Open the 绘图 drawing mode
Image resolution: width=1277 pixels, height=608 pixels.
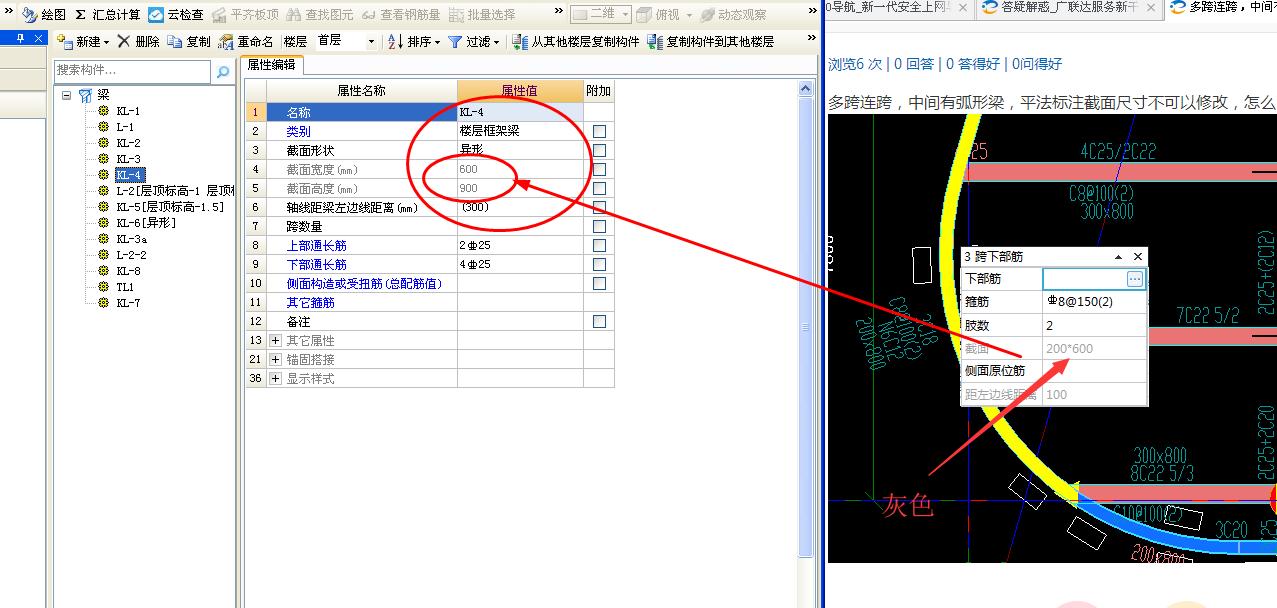(45, 15)
